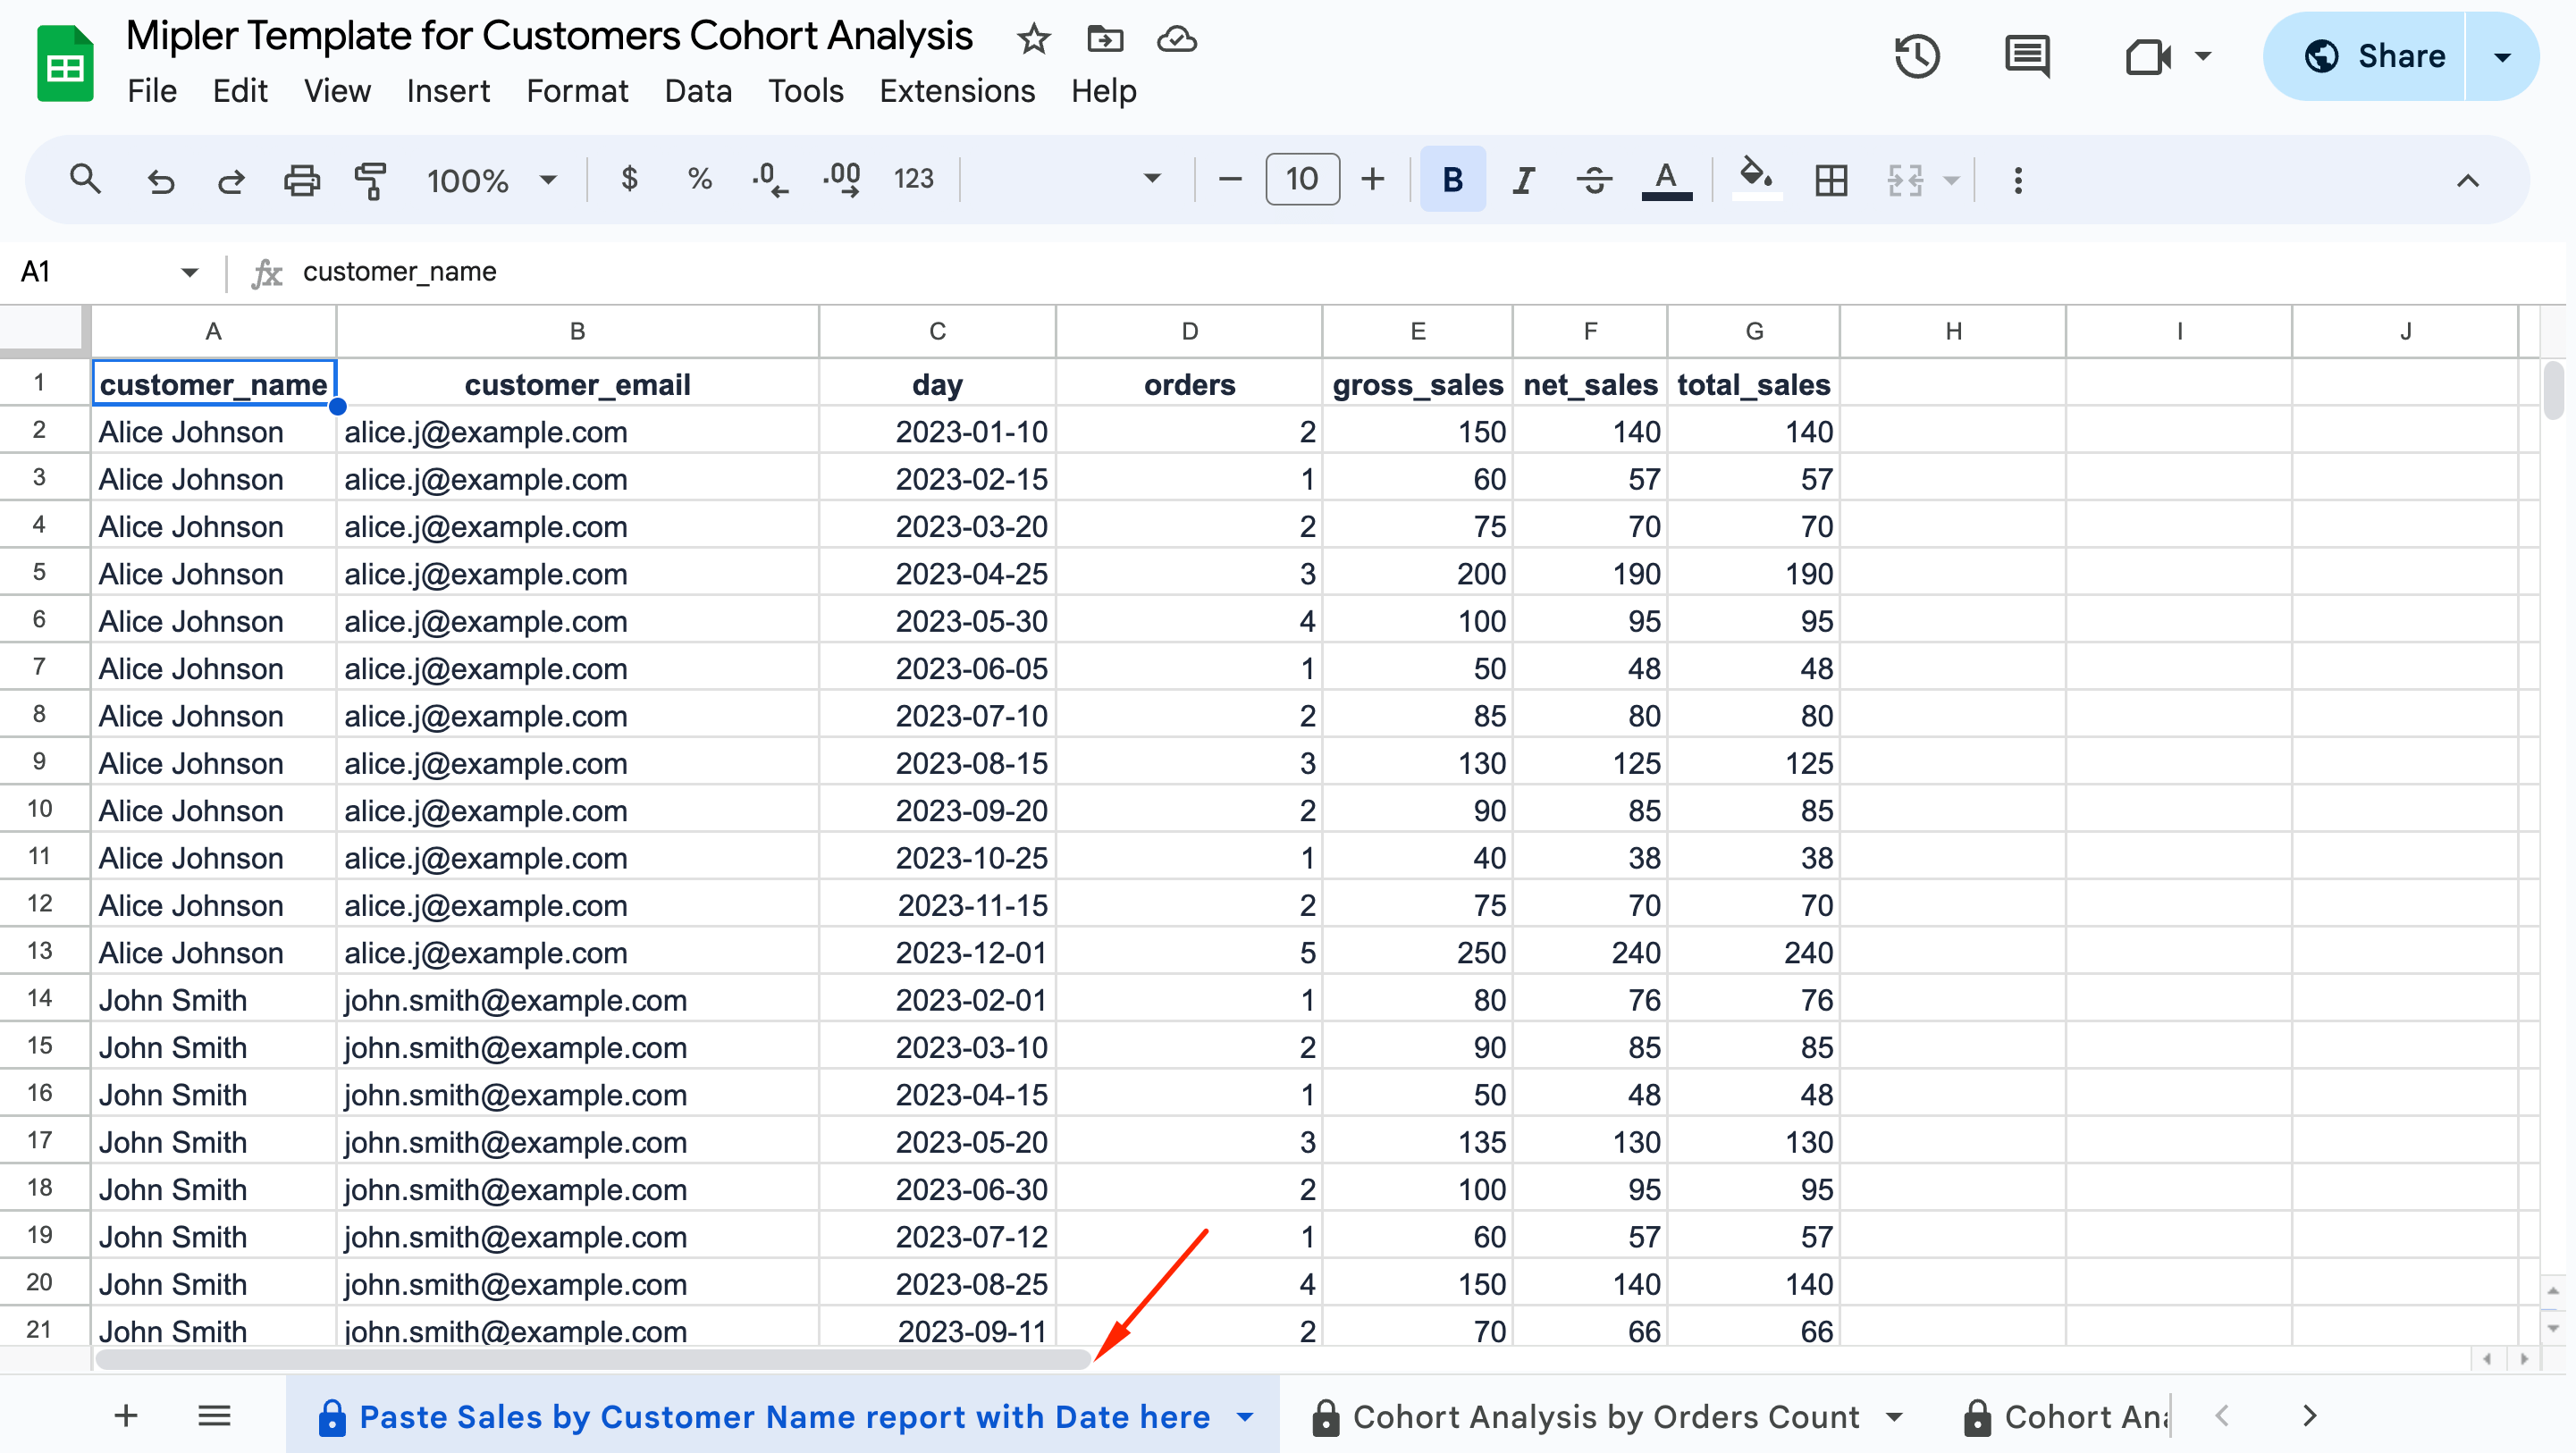Click the print icon in toolbar
2576x1453 pixels.
(301, 180)
